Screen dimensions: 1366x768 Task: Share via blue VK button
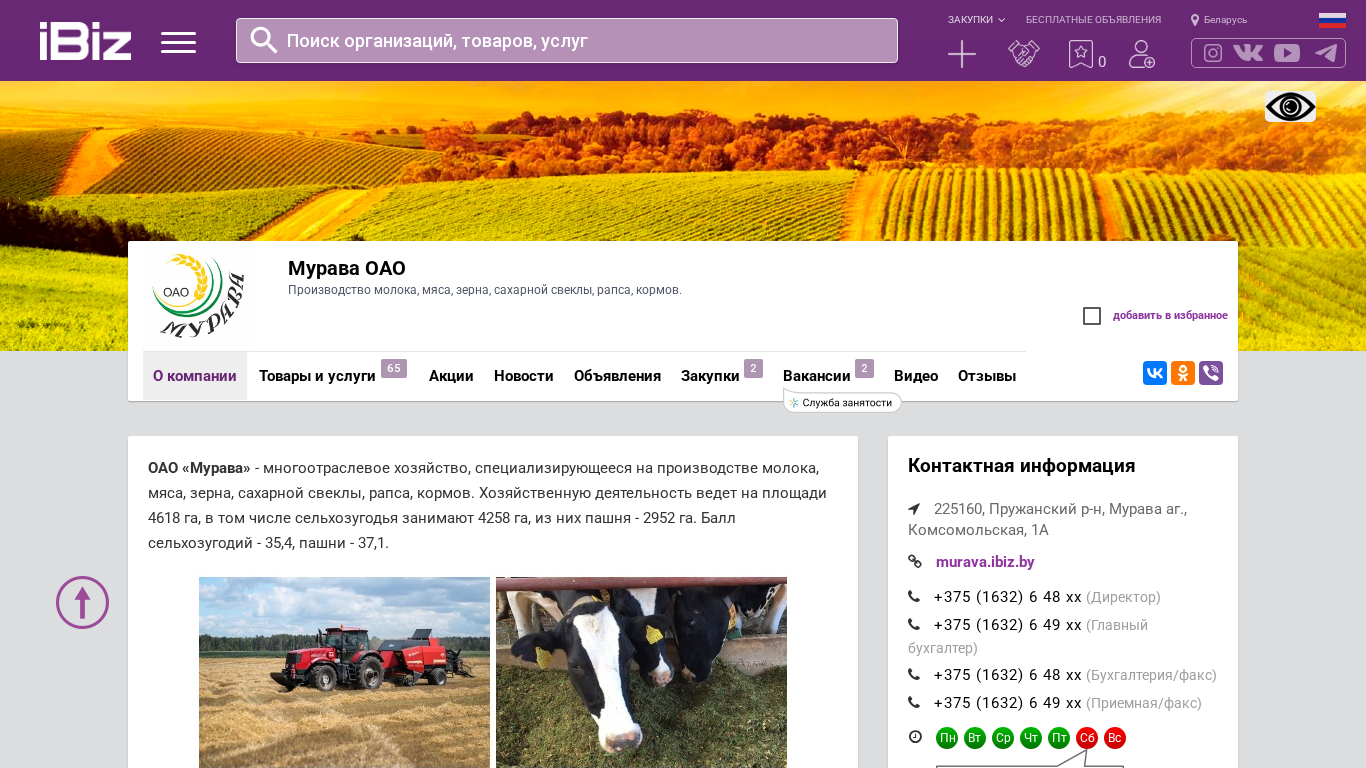coord(1155,373)
